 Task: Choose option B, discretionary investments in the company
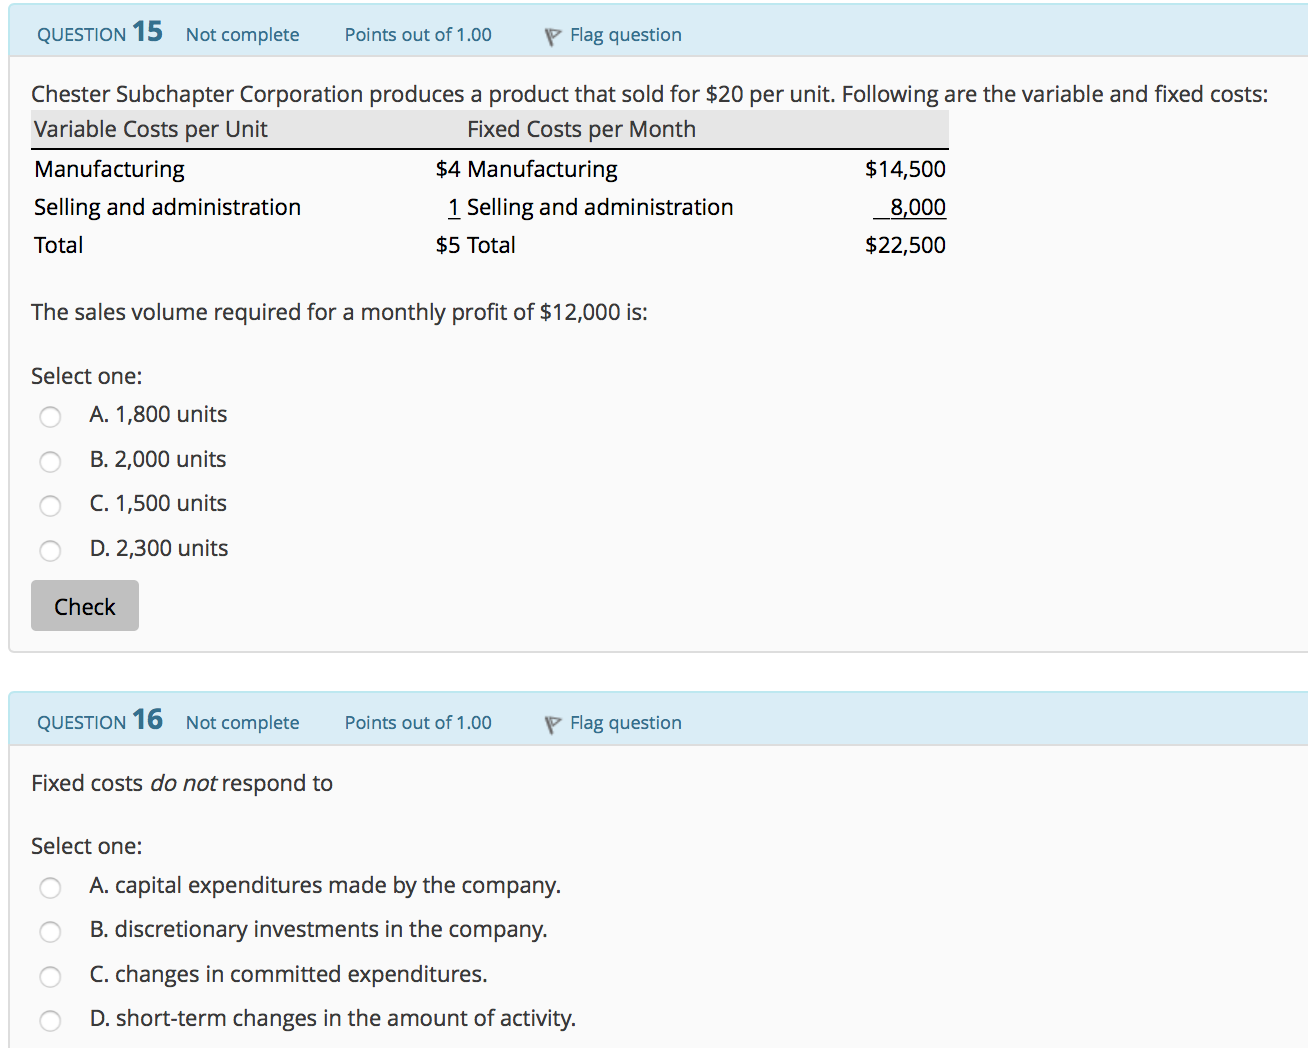pyautogui.click(x=50, y=931)
